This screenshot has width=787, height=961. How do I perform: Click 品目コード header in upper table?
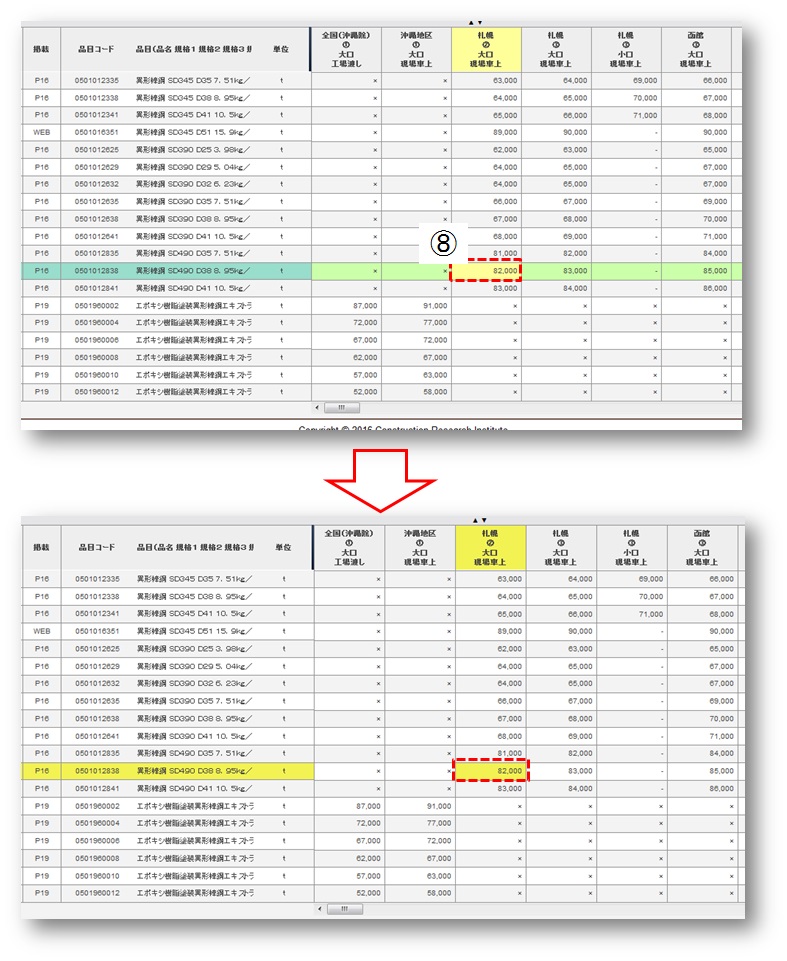pyautogui.click(x=96, y=49)
